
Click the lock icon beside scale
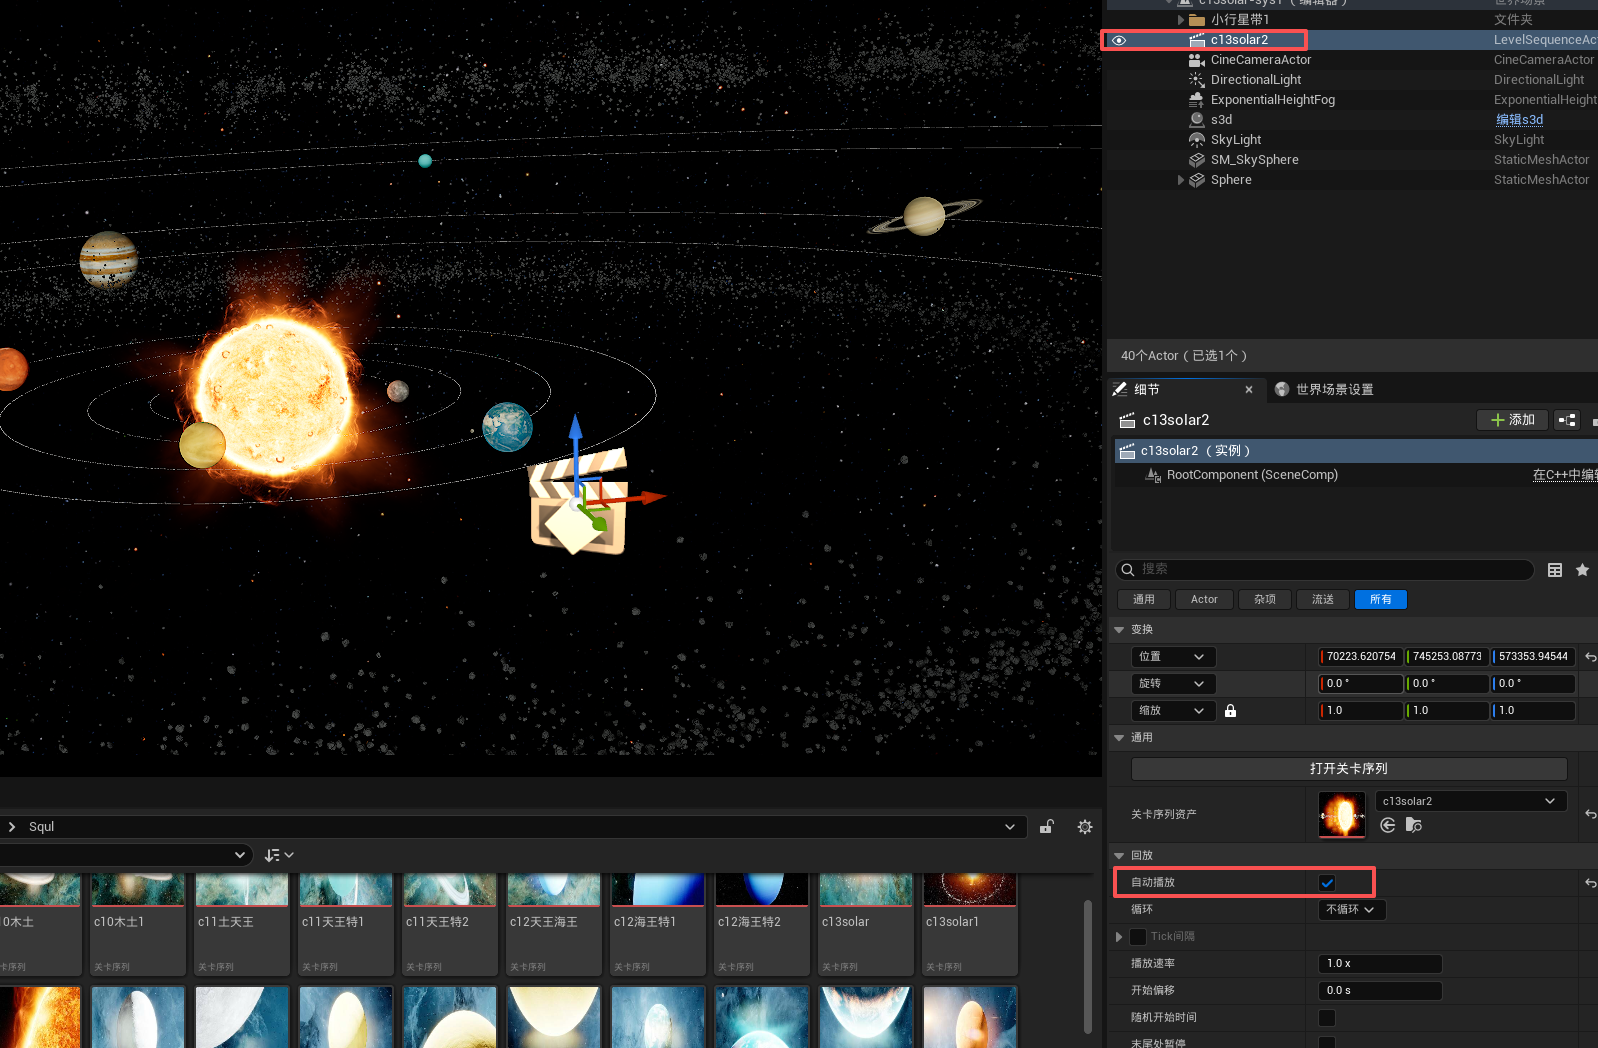(1231, 711)
